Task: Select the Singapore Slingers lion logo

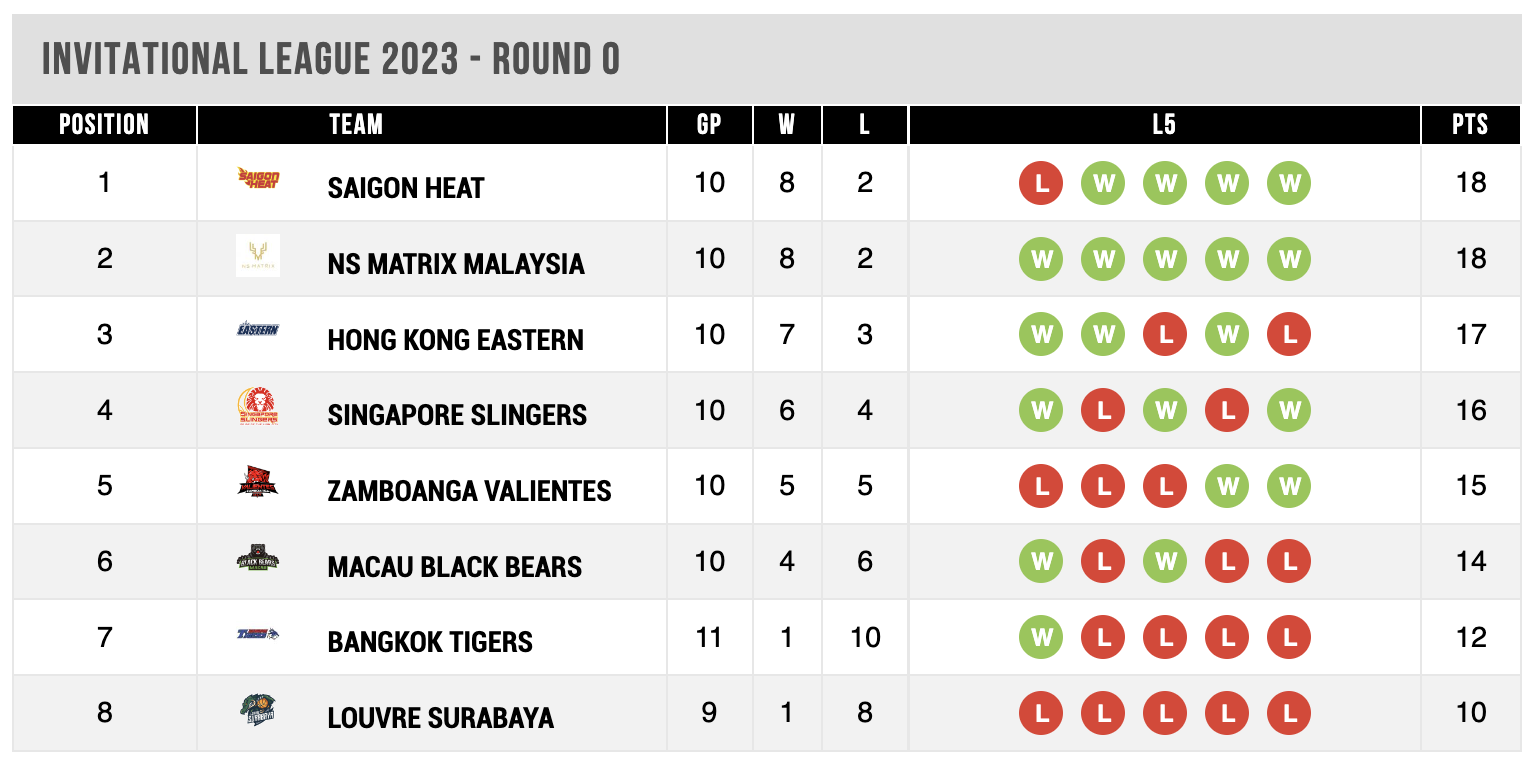Action: 258,408
